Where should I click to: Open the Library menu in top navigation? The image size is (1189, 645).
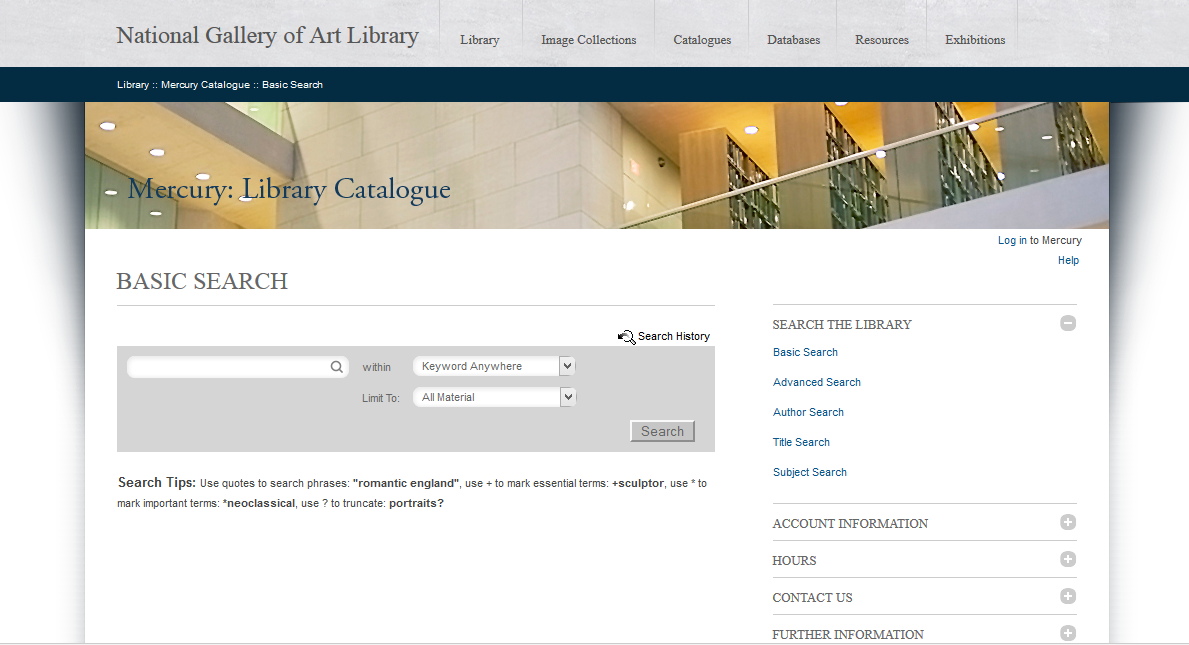click(x=479, y=39)
